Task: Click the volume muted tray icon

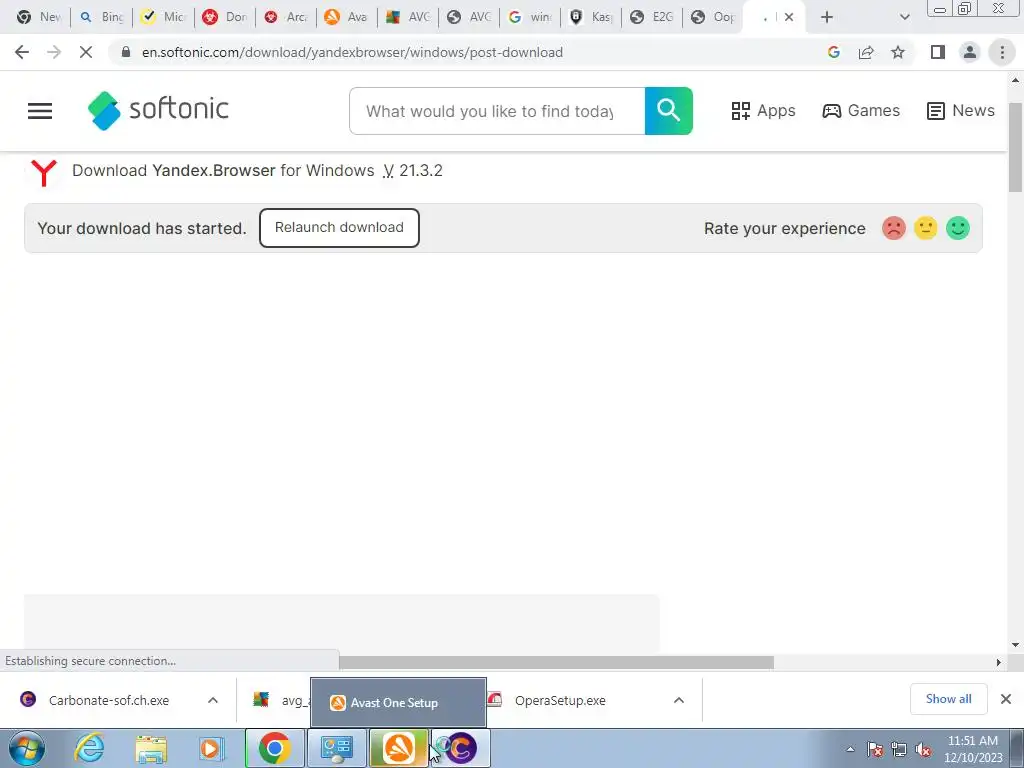Action: (923, 749)
